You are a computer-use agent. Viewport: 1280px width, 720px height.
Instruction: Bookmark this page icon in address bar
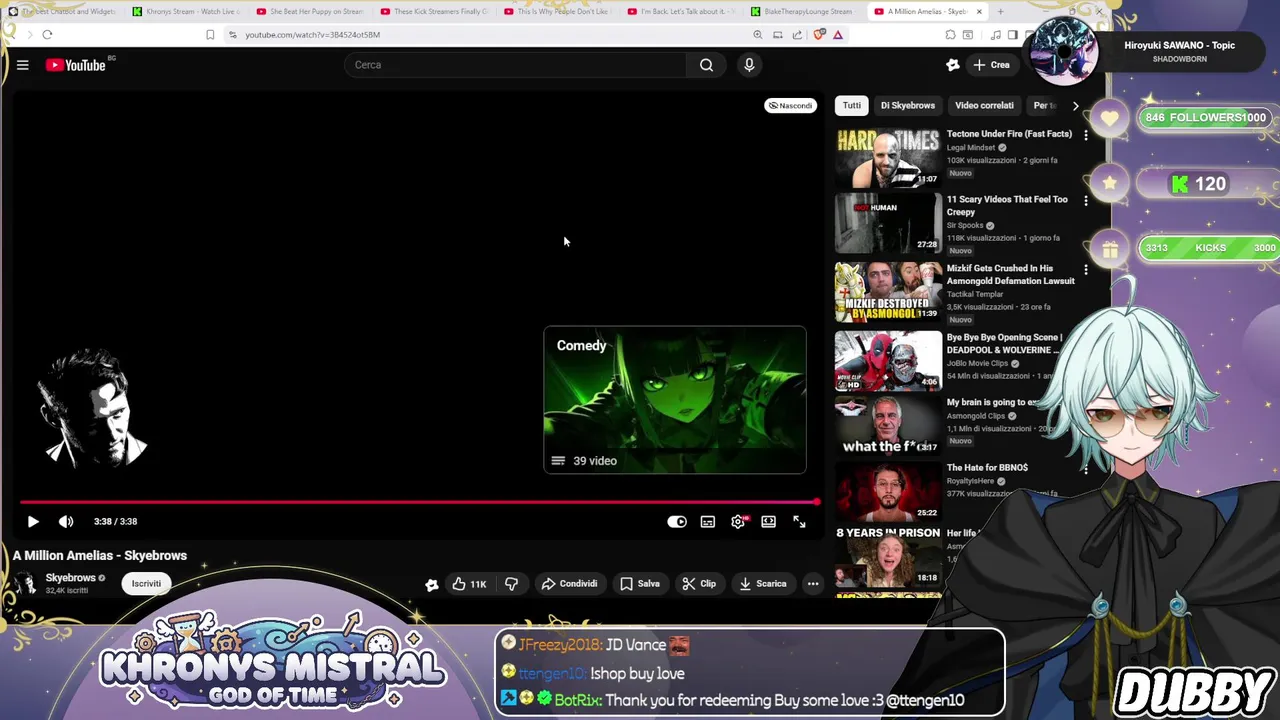pyautogui.click(x=210, y=35)
